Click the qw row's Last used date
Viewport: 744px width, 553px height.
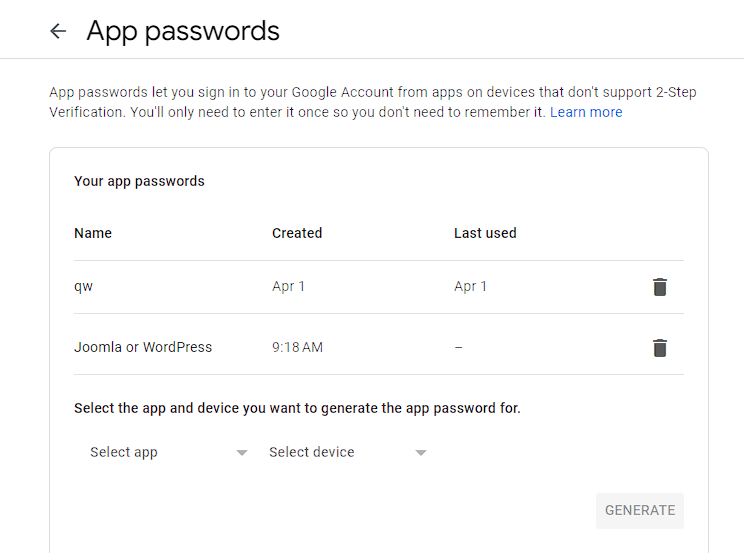pos(470,286)
